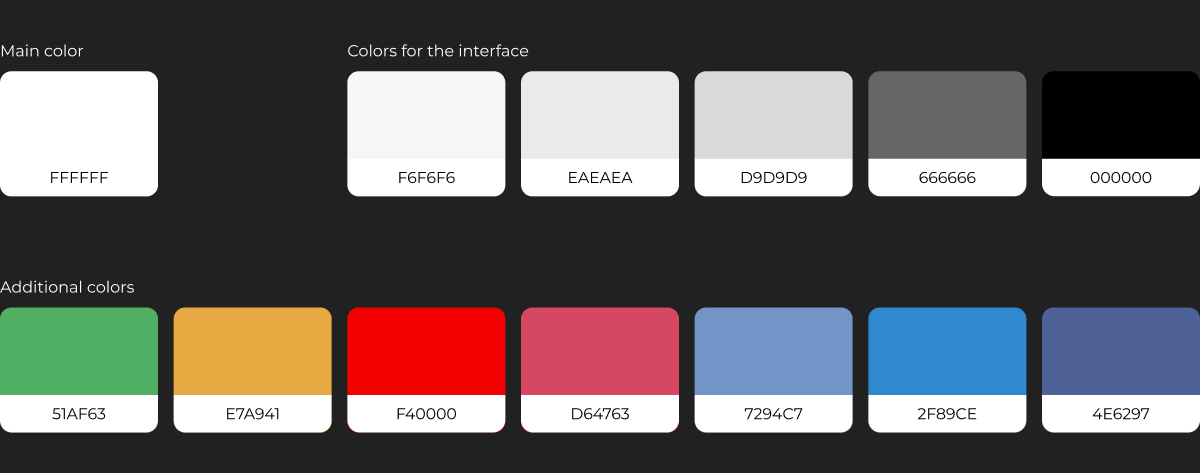Click the "Main color" heading
The height and width of the screenshot is (473, 1200).
42,51
